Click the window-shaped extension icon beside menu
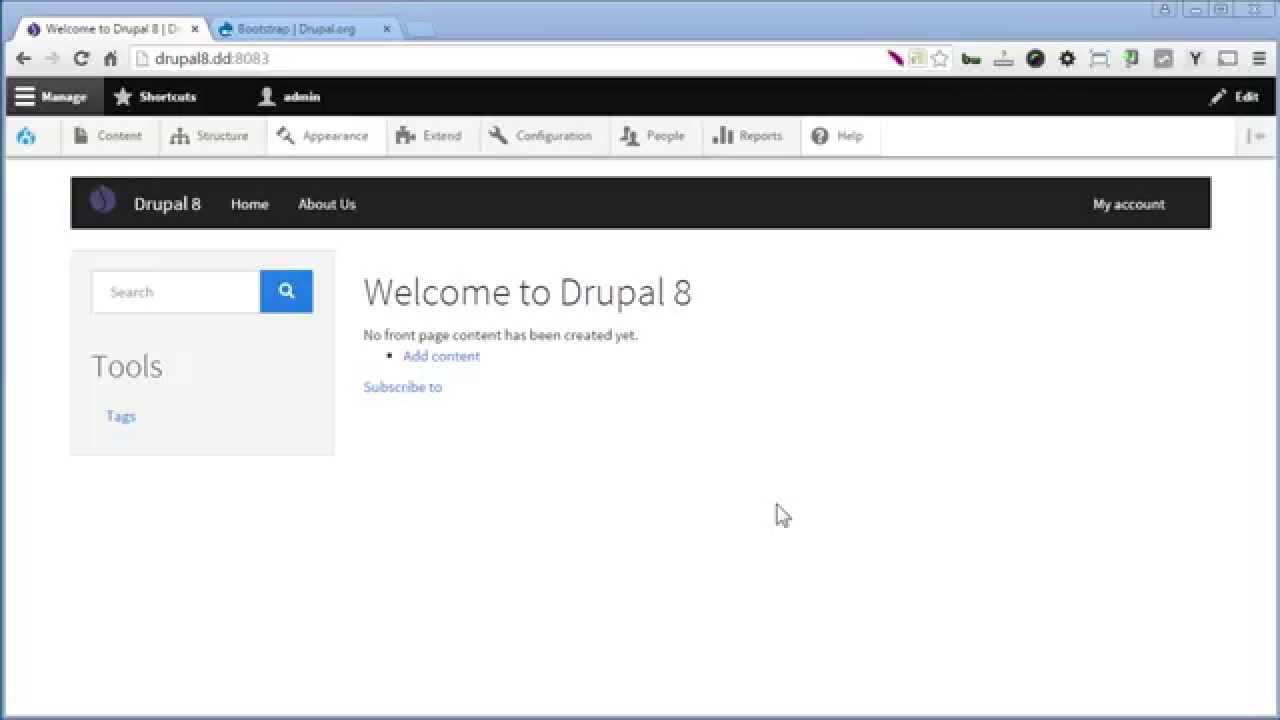Image resolution: width=1280 pixels, height=720 pixels. (x=1227, y=59)
